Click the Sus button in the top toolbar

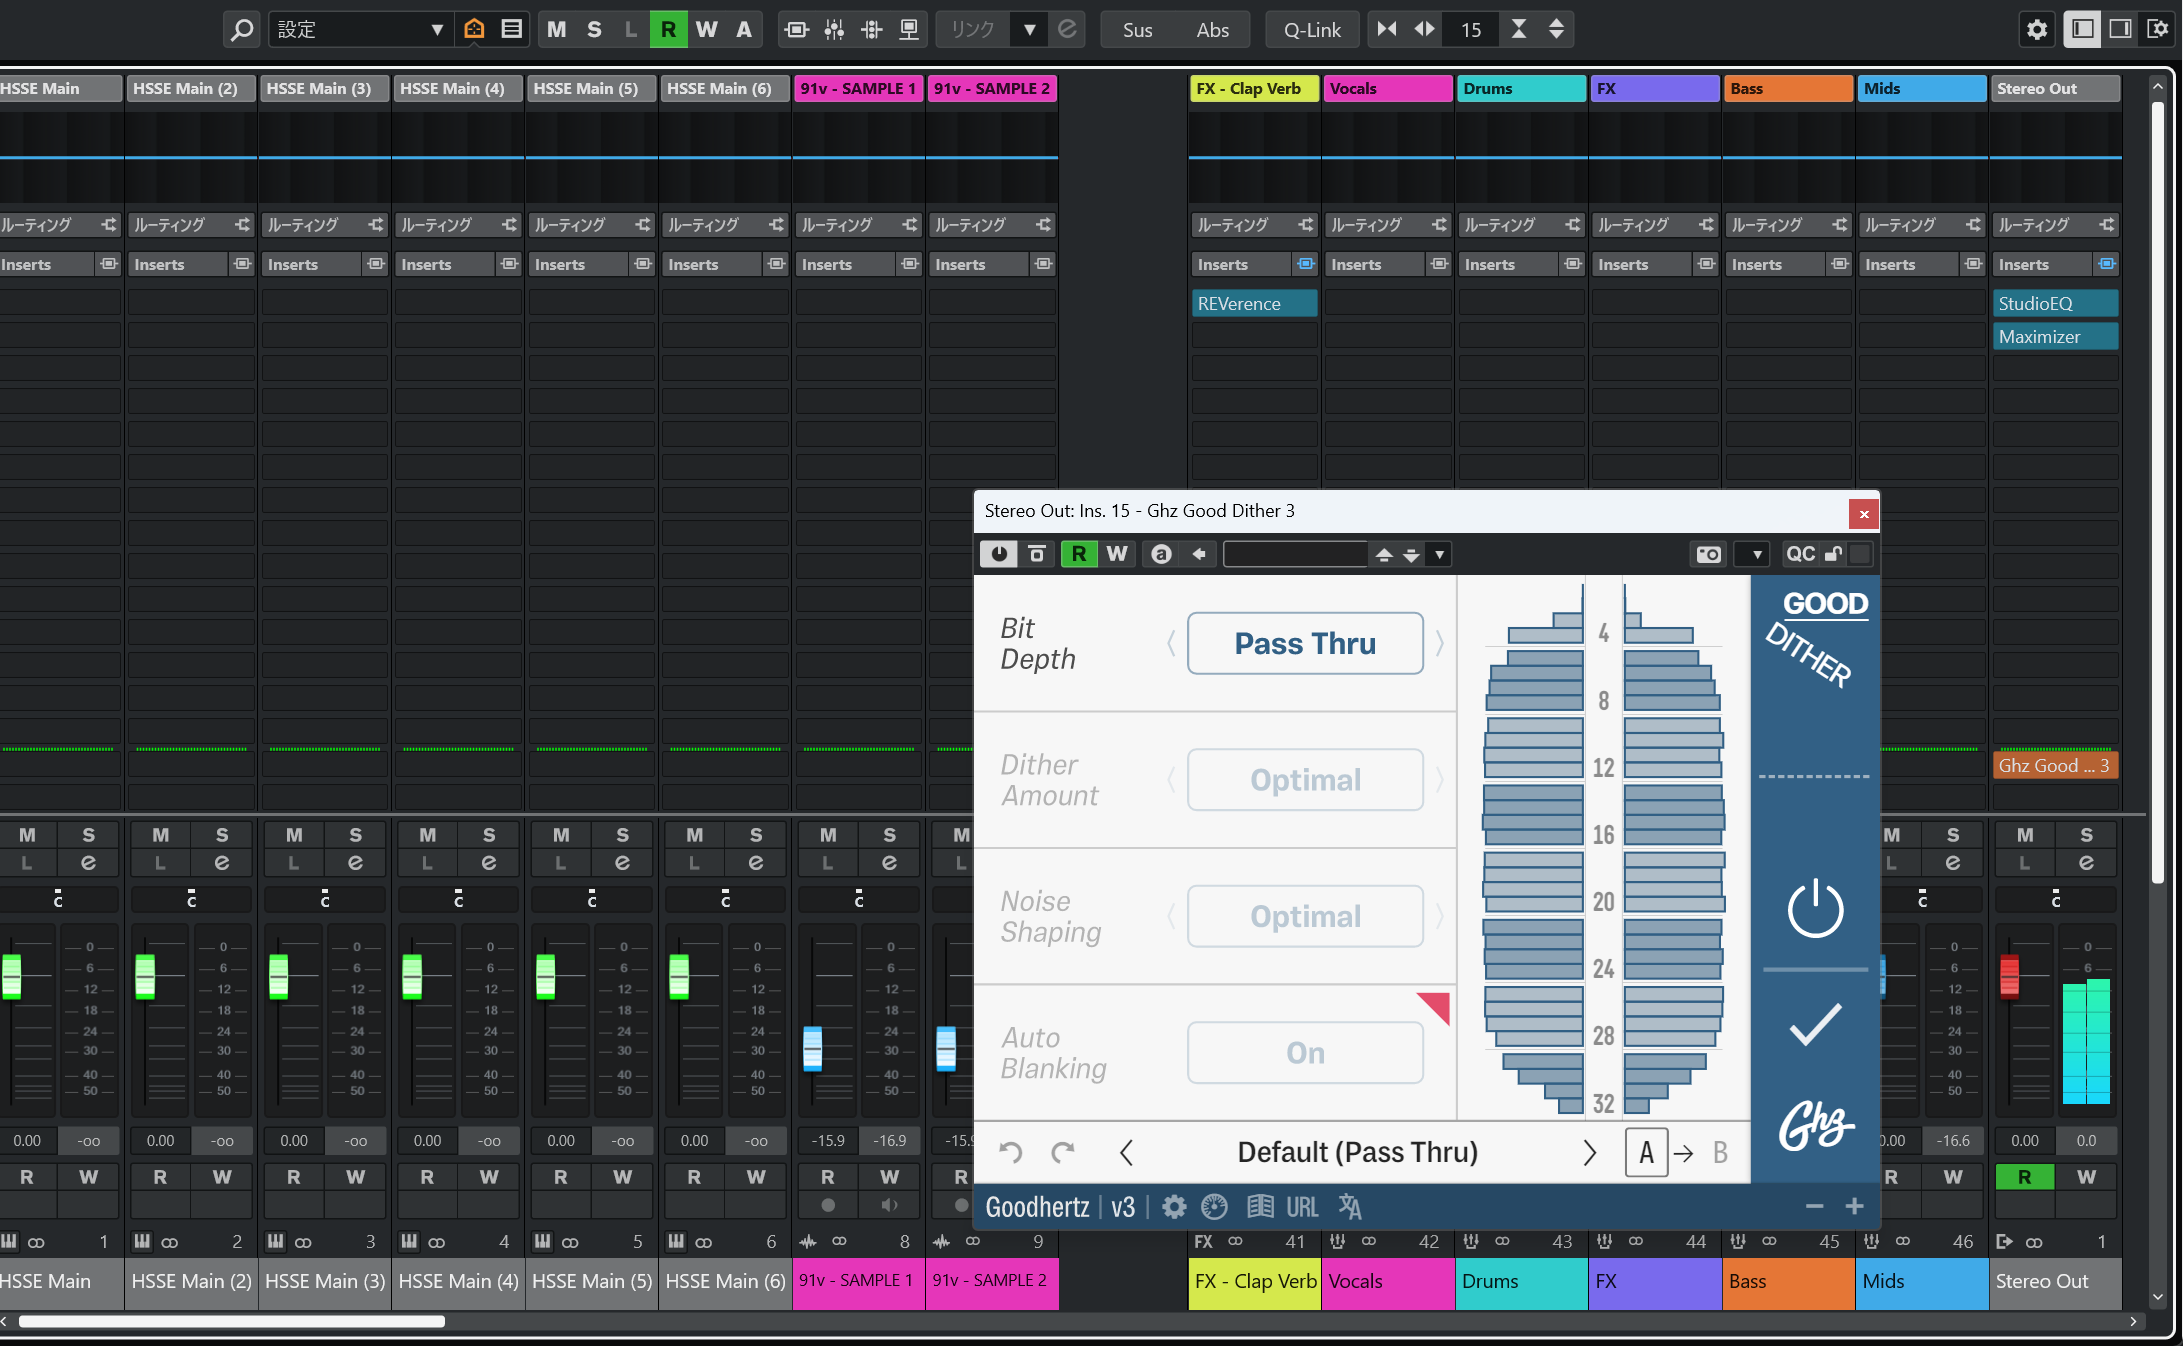pyautogui.click(x=1137, y=30)
